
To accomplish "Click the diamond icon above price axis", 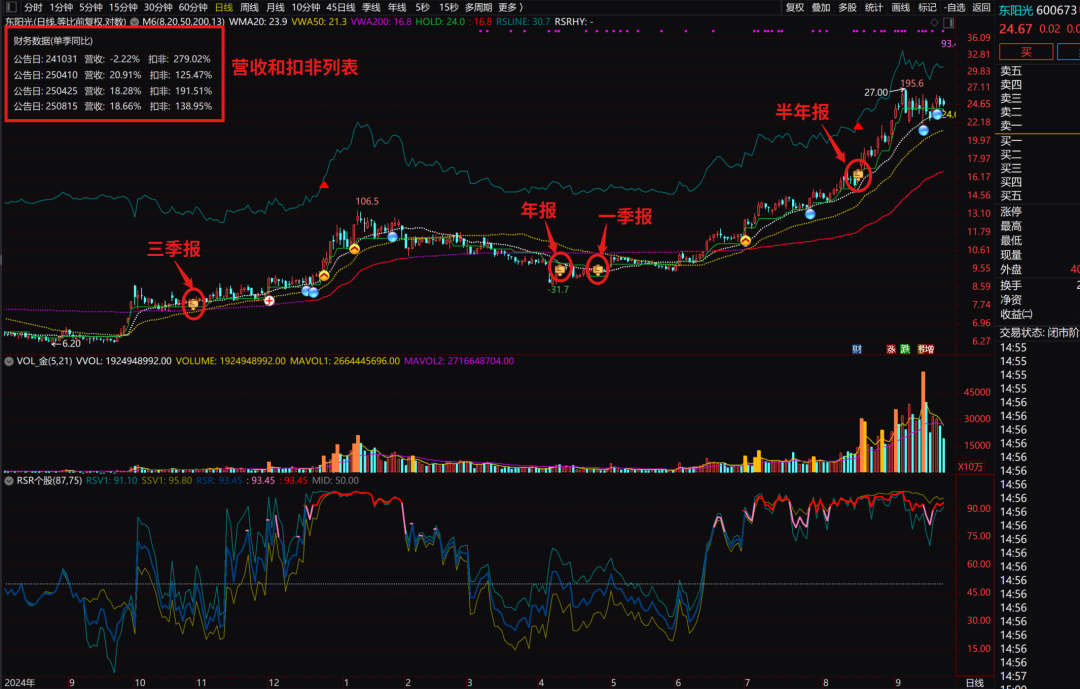I will (935, 23).
